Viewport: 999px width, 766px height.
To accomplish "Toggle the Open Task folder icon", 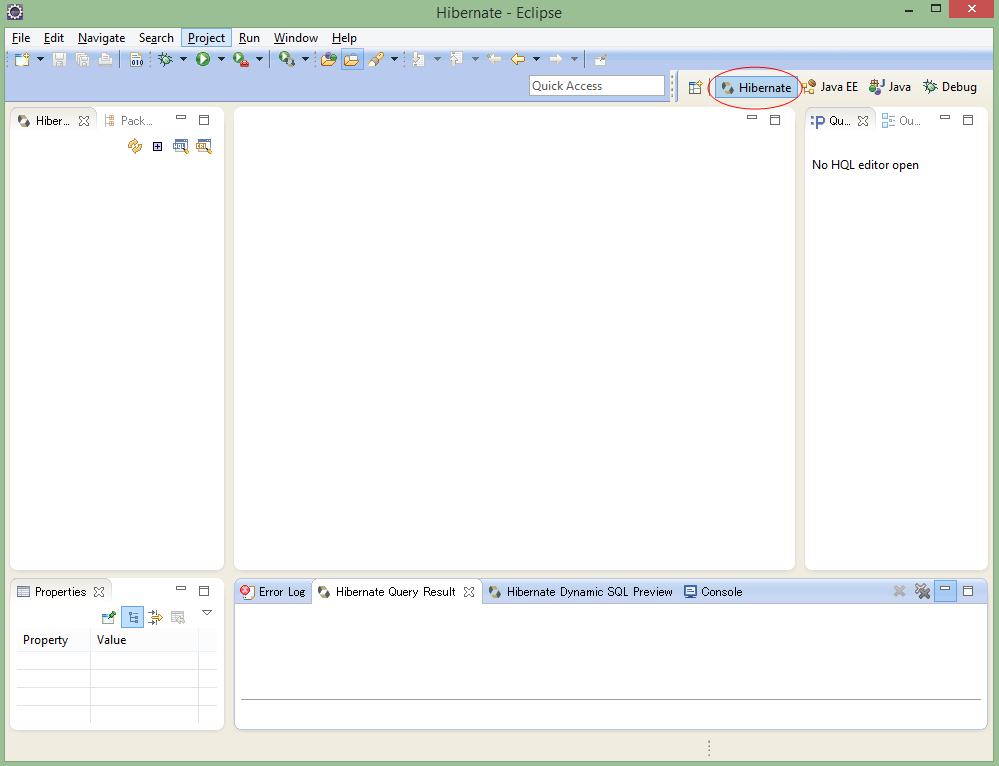I will click(x=352, y=59).
